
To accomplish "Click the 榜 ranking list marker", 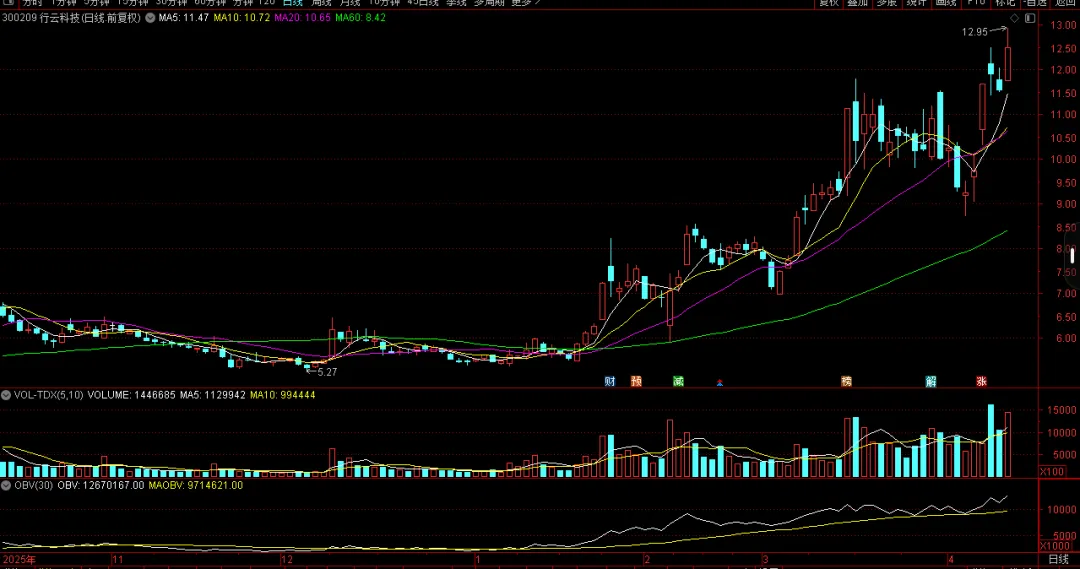I will [846, 381].
